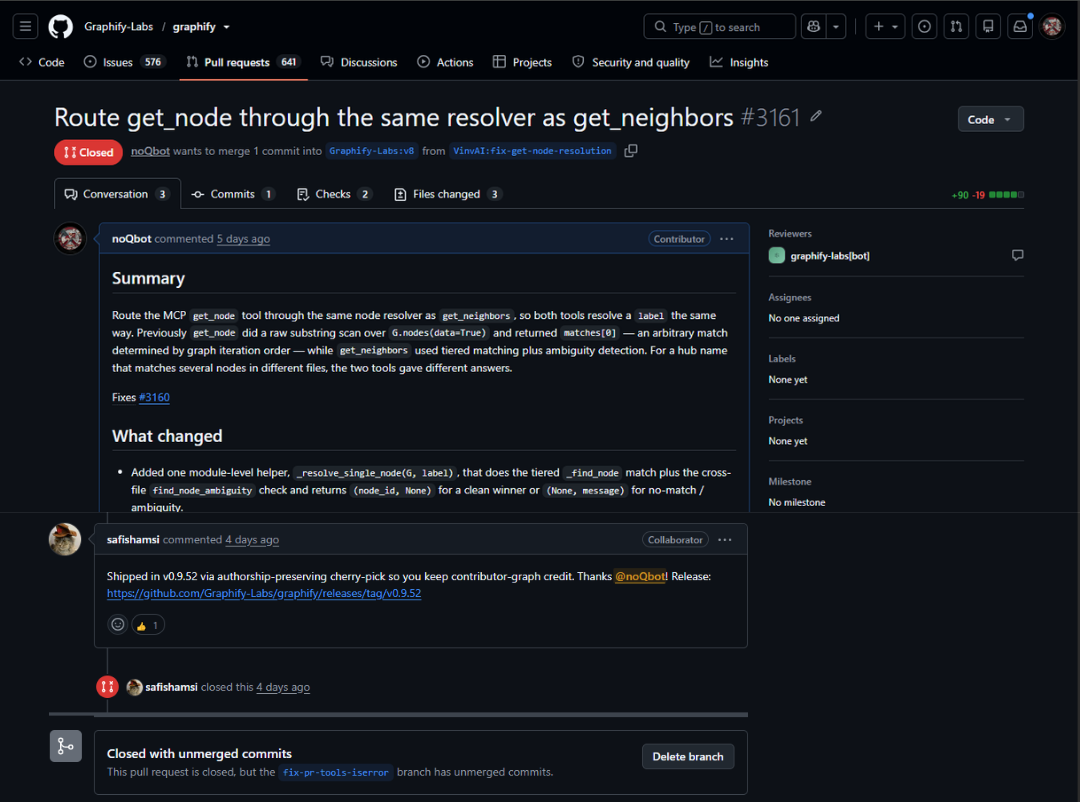
Task: Open the Code tab
Action: point(42,63)
